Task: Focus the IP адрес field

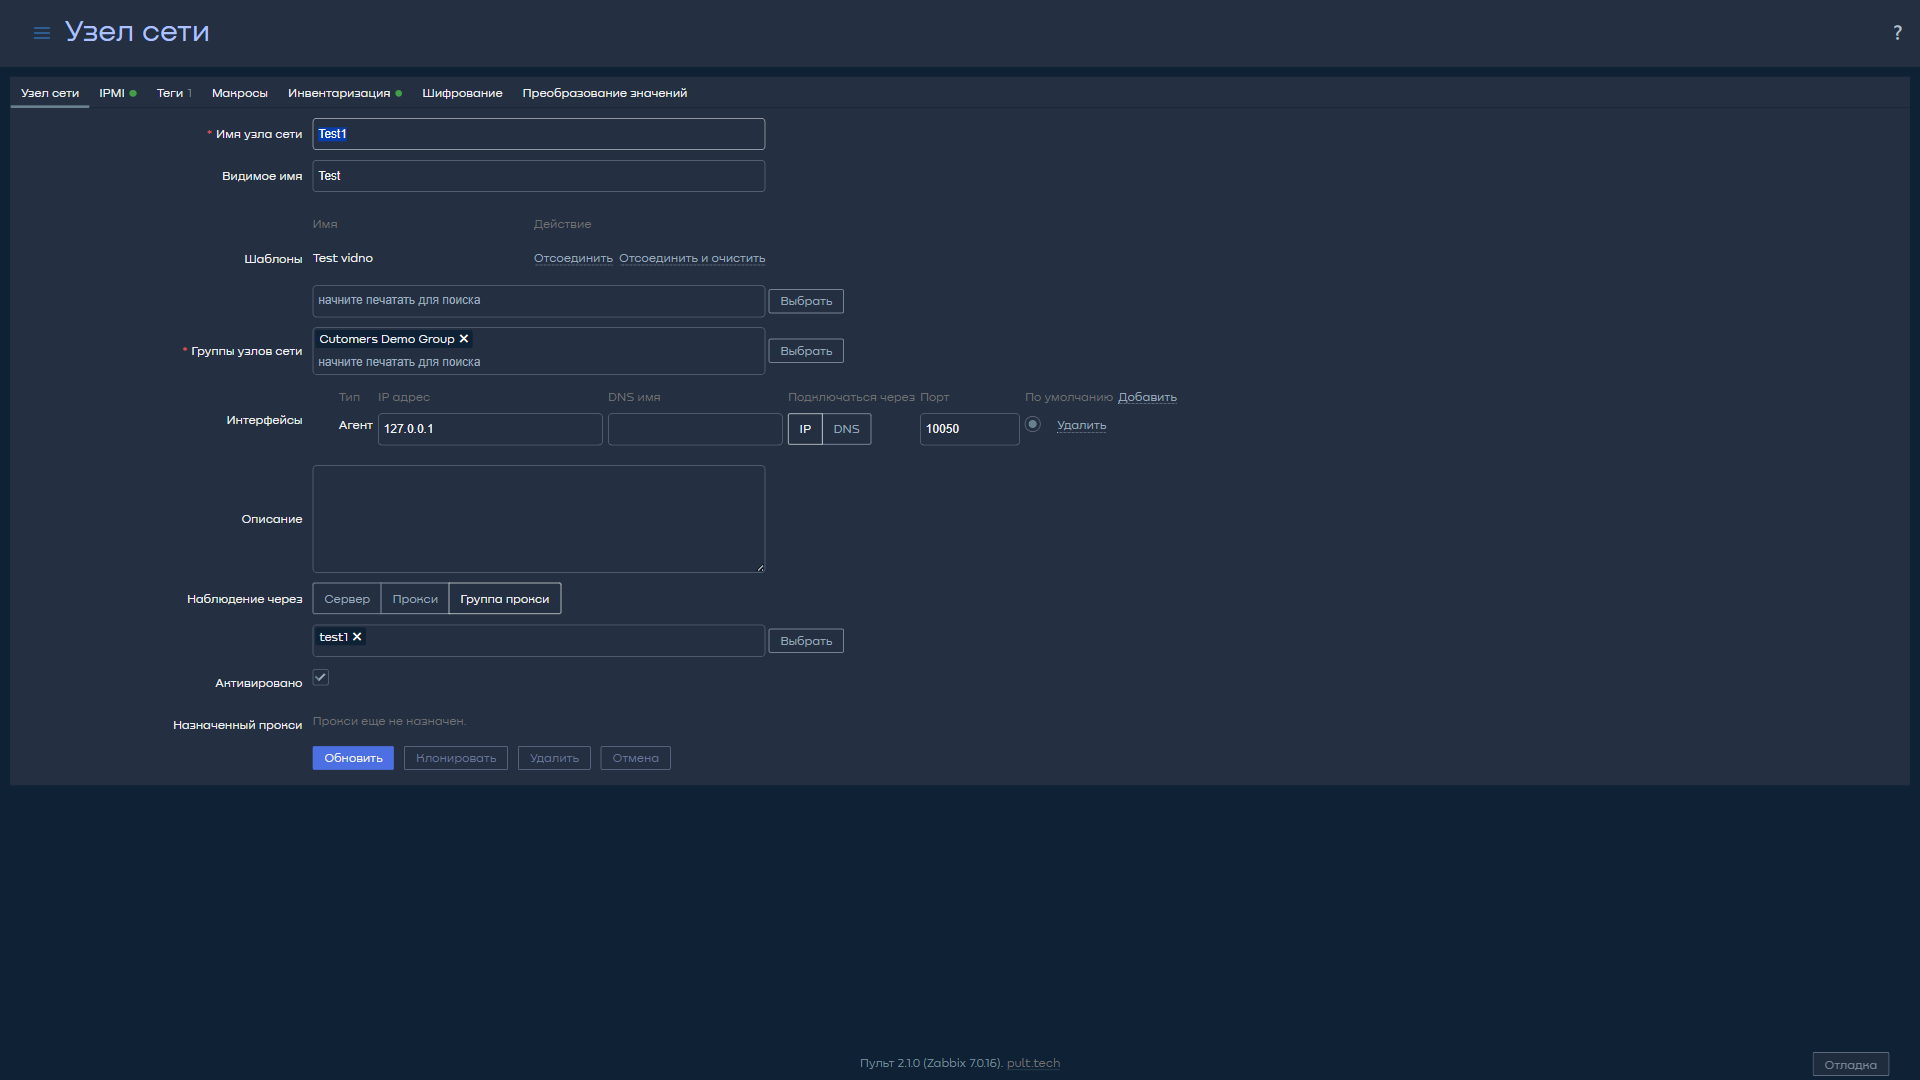Action: [x=490, y=429]
